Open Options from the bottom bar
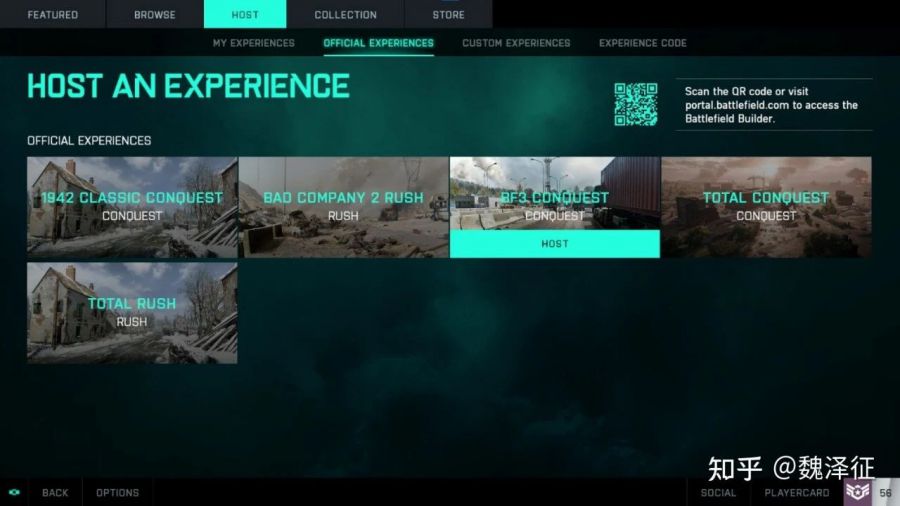The height and width of the screenshot is (506, 900). point(117,492)
